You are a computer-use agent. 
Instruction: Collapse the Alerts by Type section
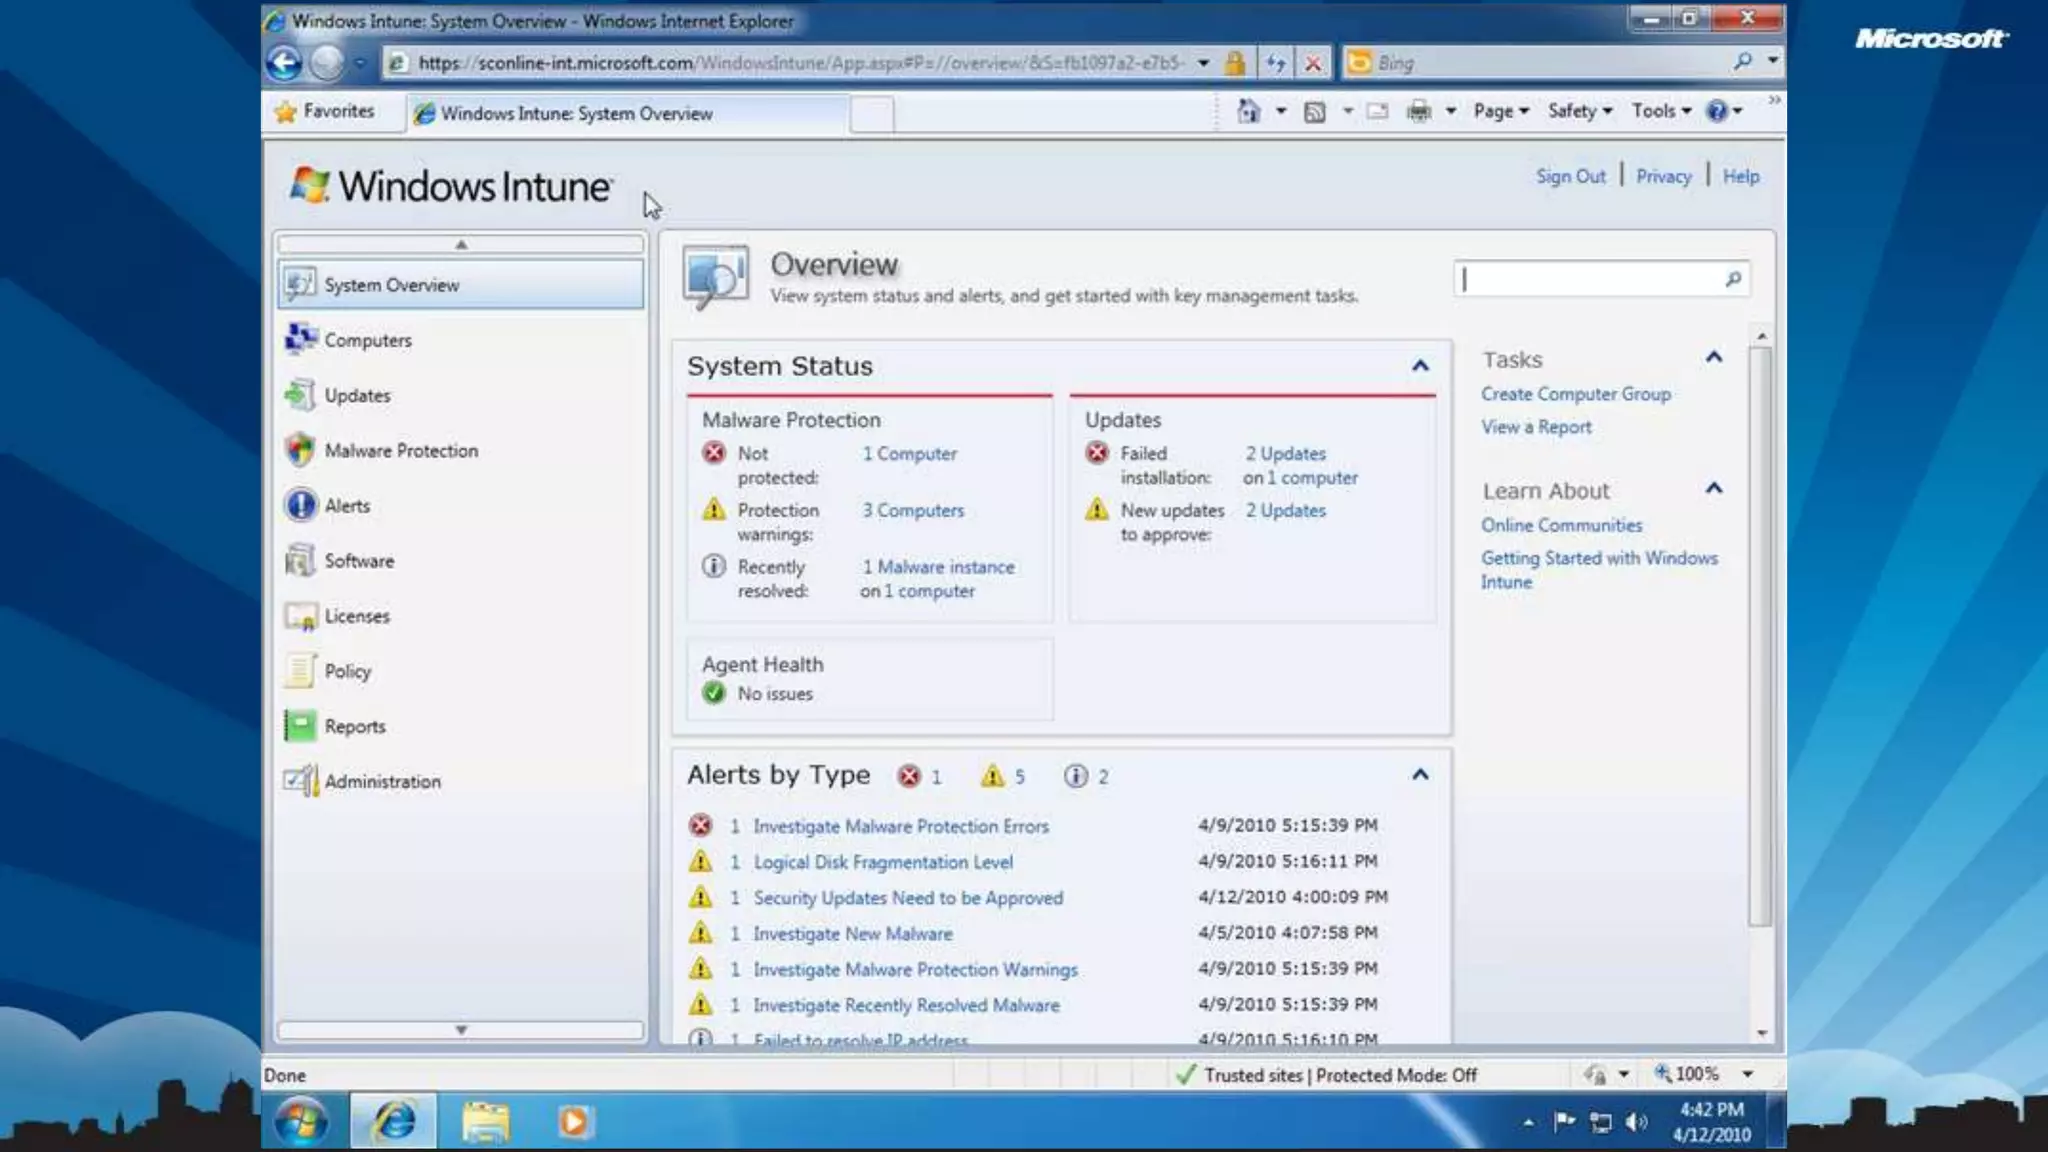tap(1420, 775)
